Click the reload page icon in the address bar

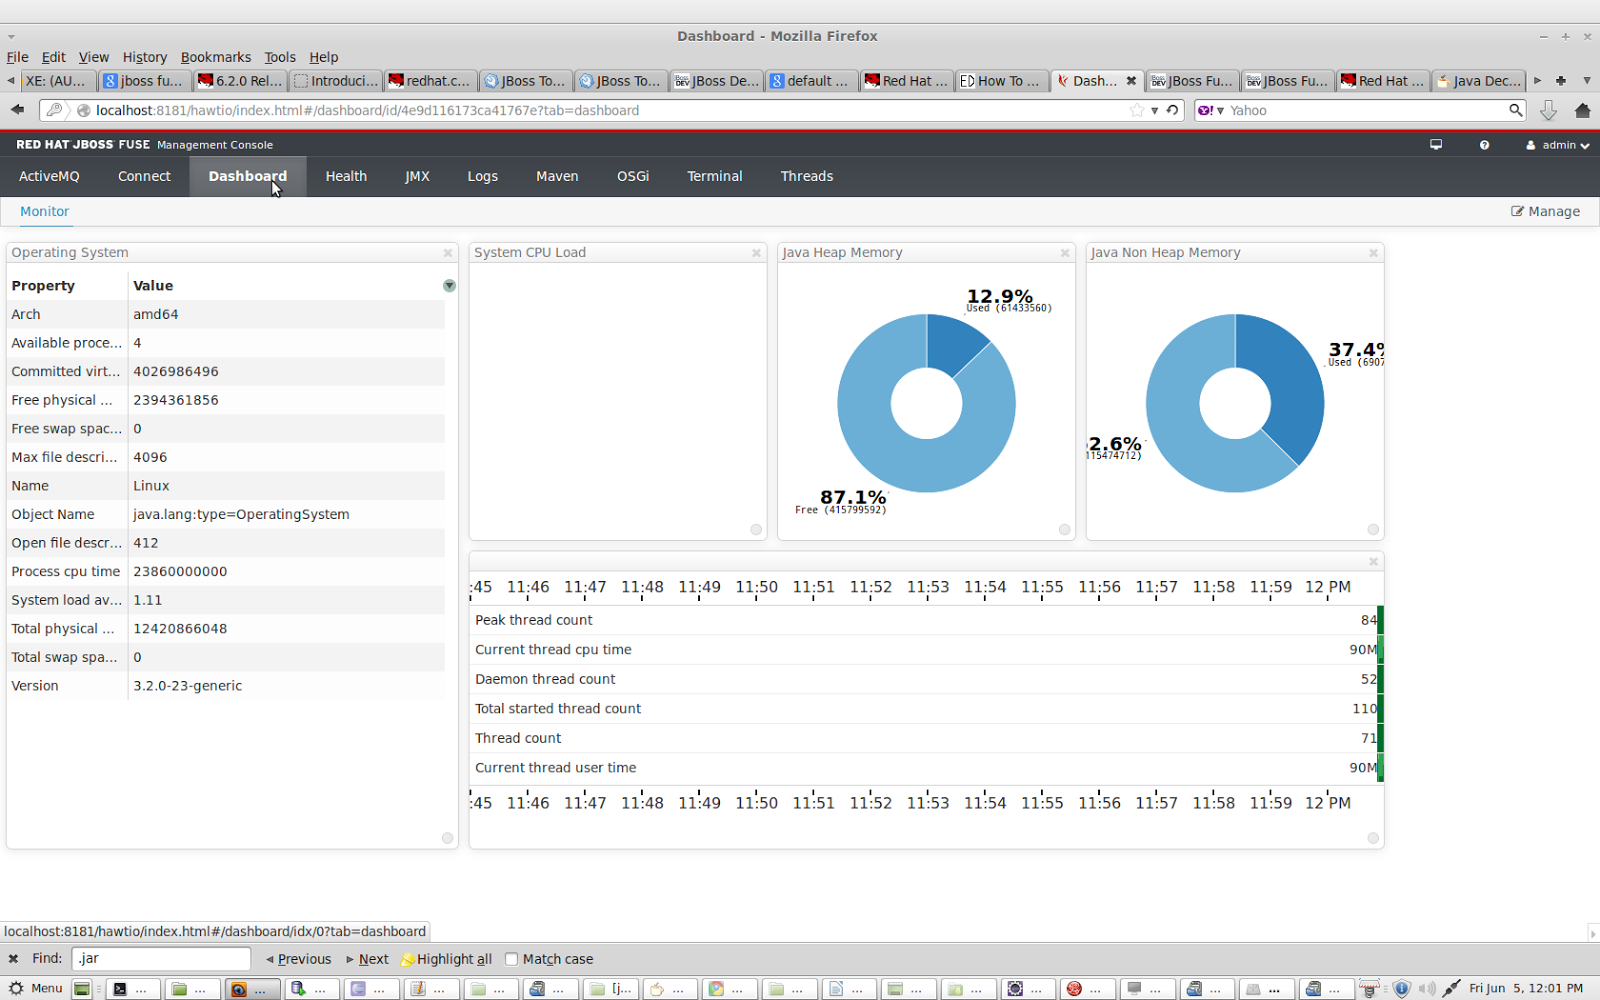click(x=1172, y=110)
